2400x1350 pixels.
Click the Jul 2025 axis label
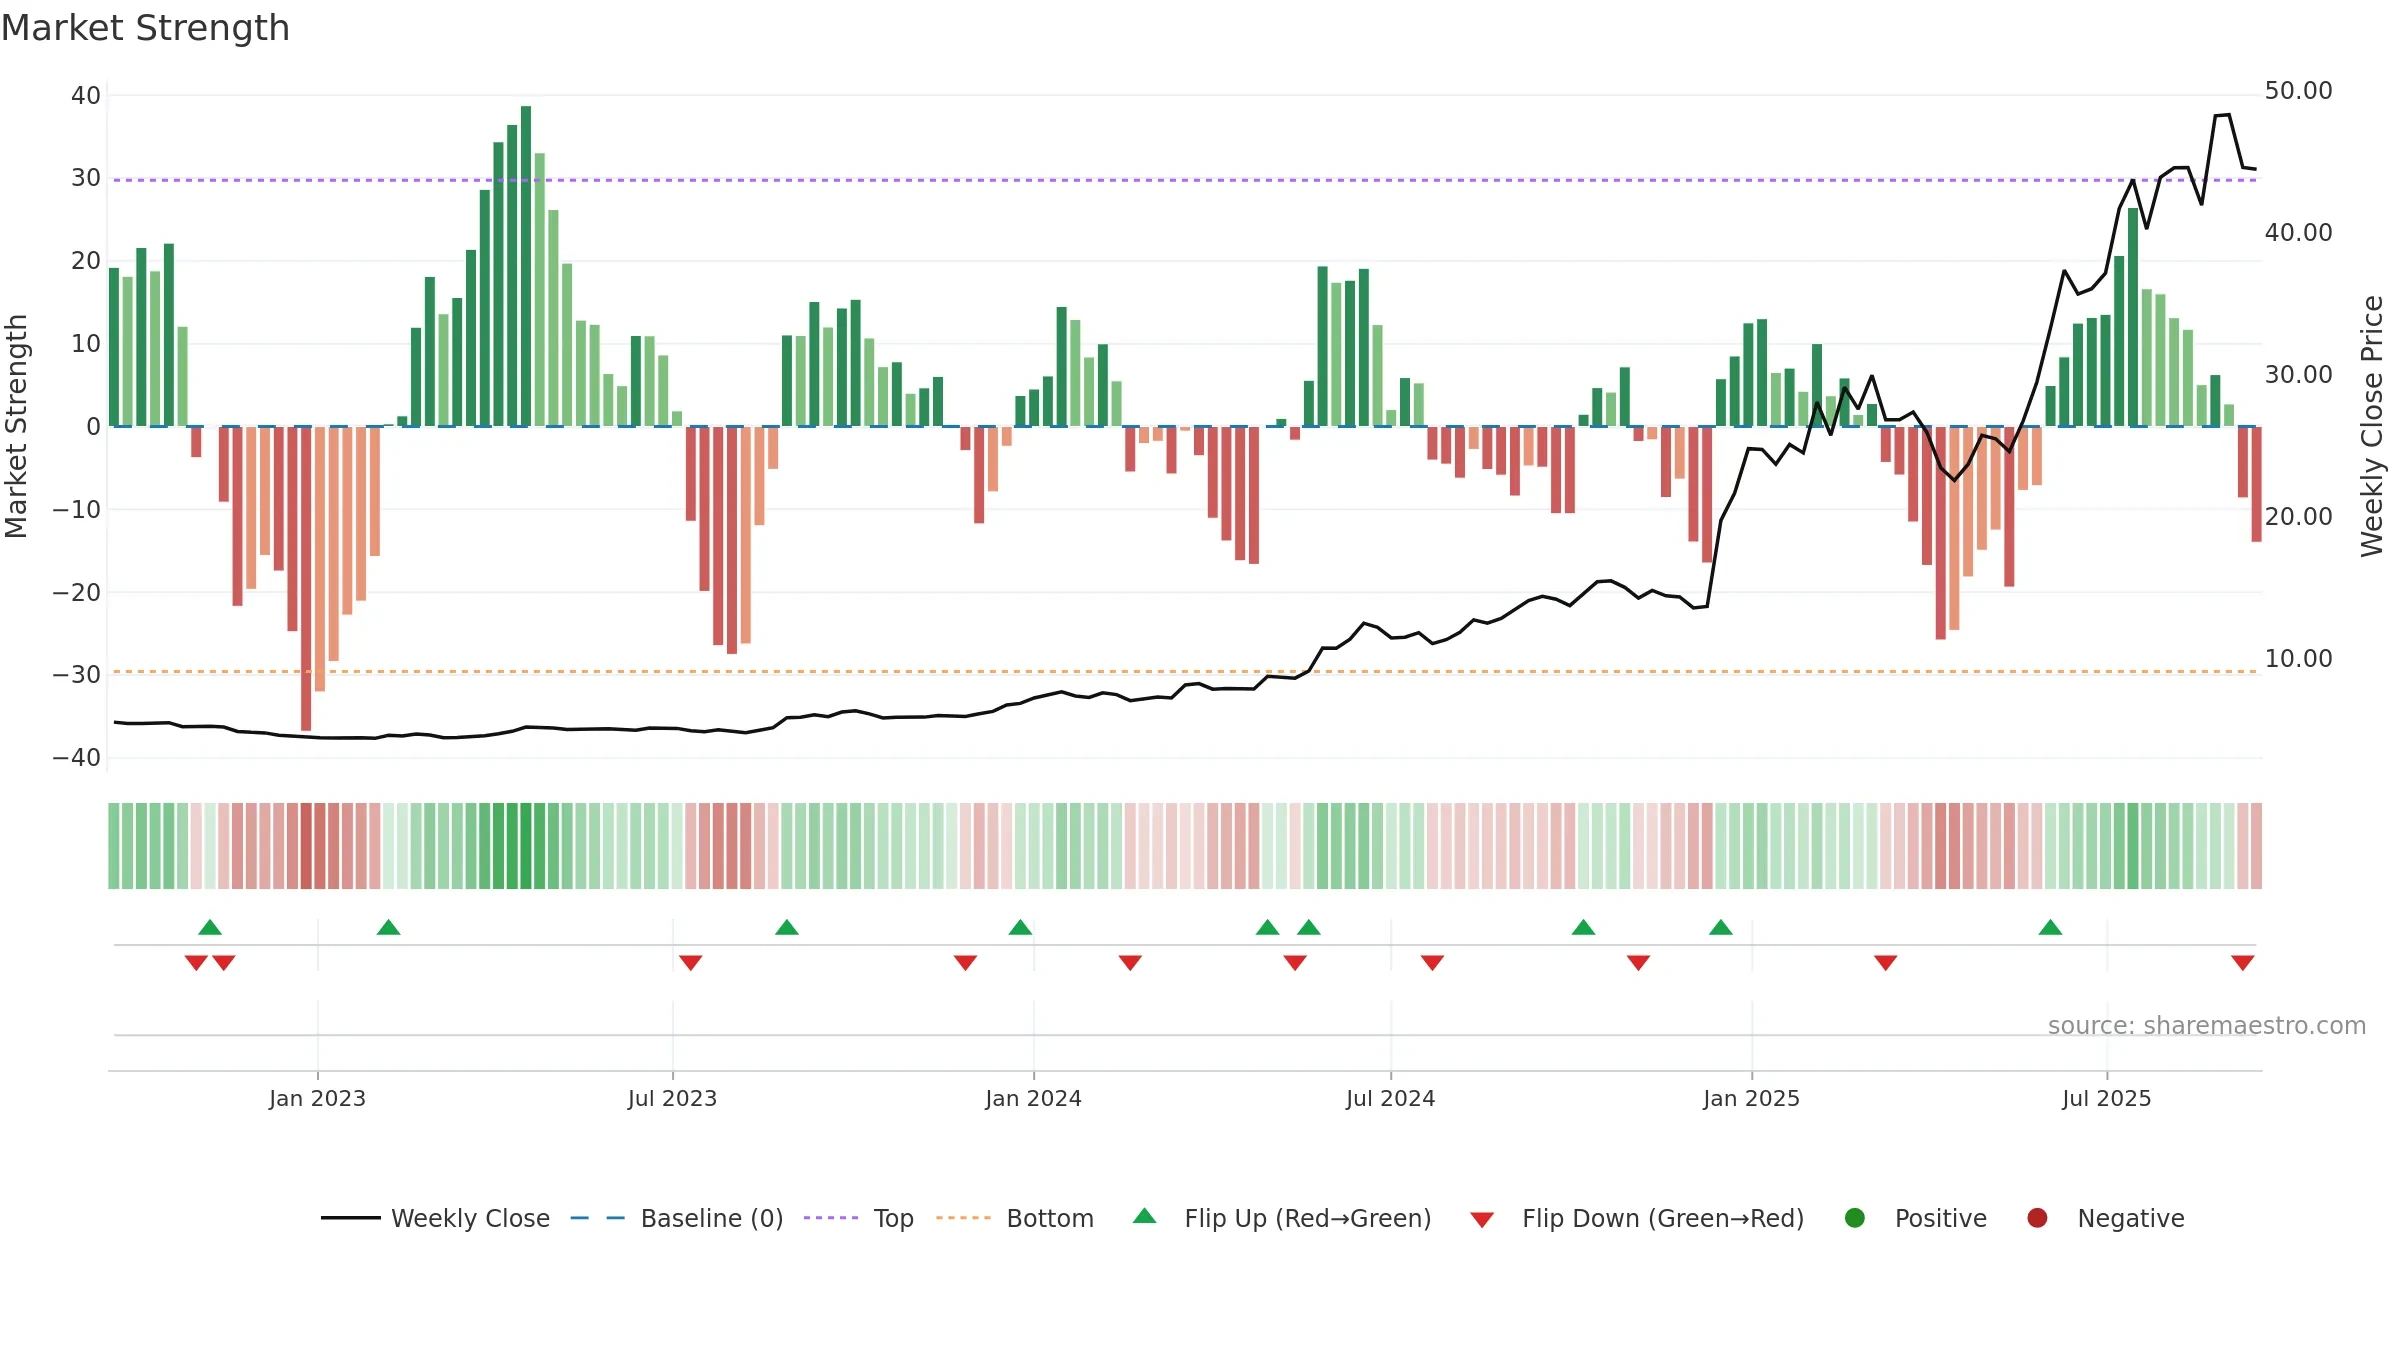tap(2106, 1099)
